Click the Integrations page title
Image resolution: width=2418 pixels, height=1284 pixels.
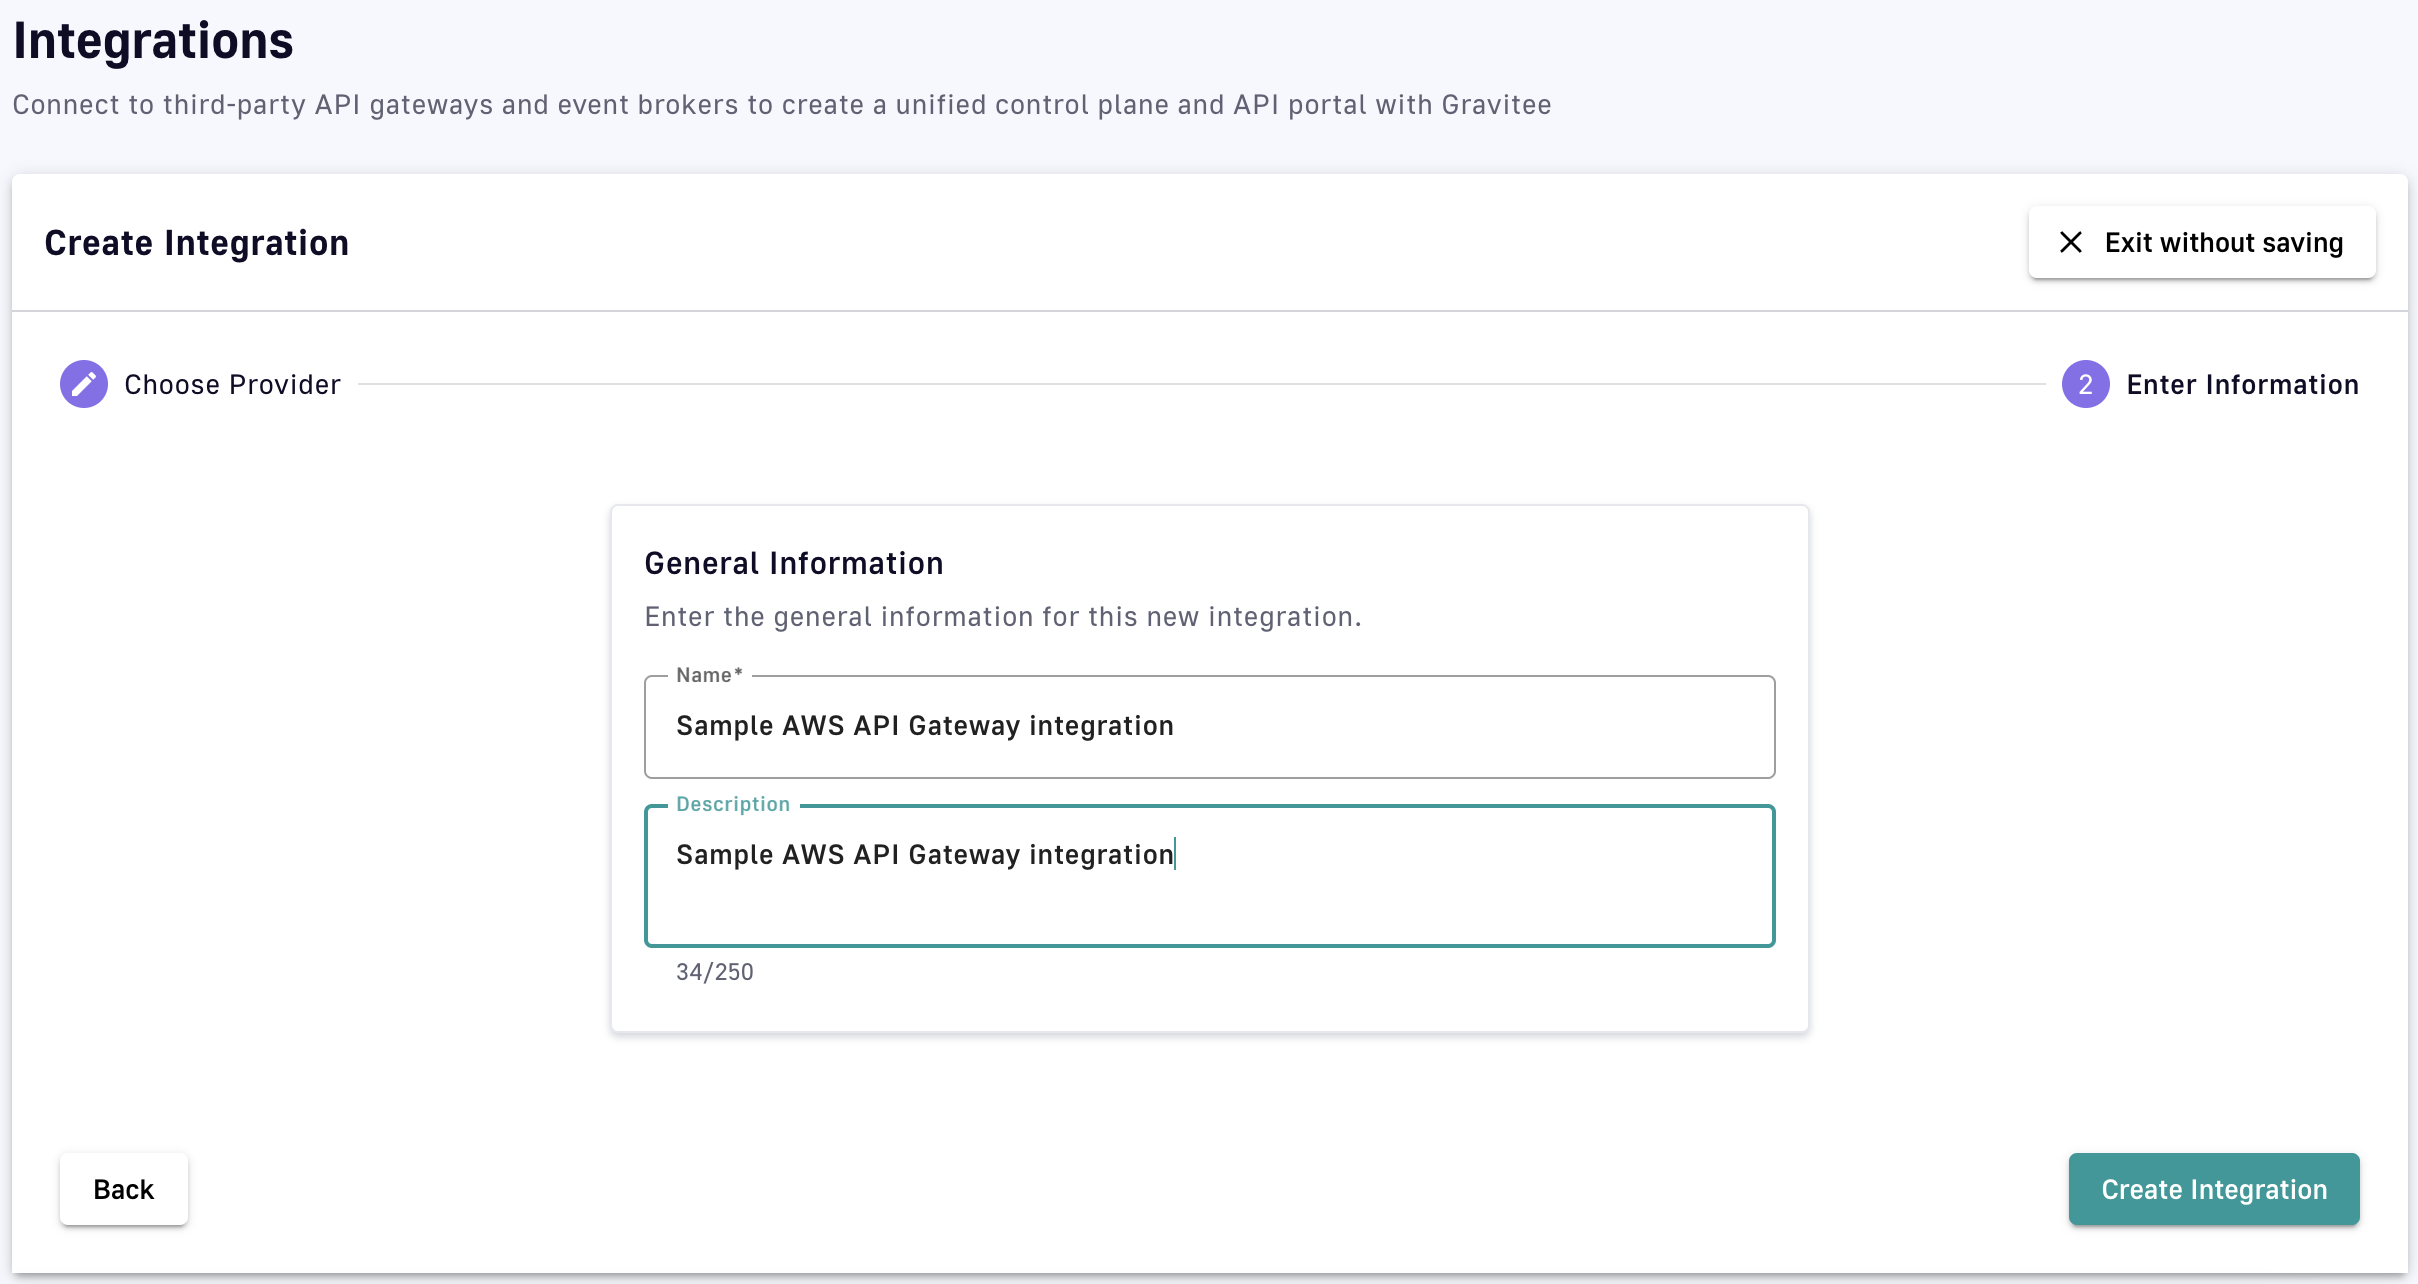click(153, 41)
